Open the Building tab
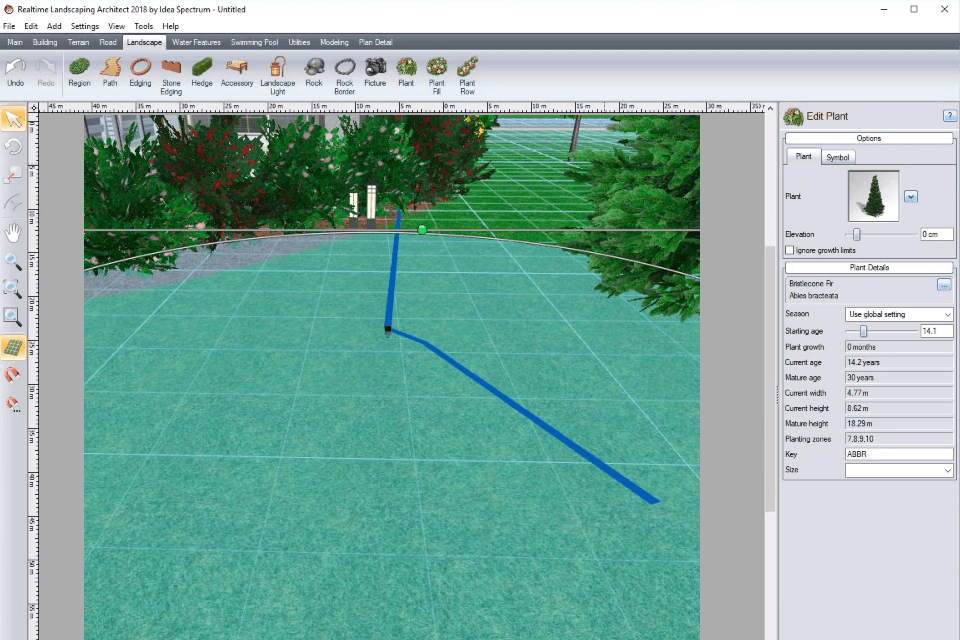 click(x=45, y=42)
